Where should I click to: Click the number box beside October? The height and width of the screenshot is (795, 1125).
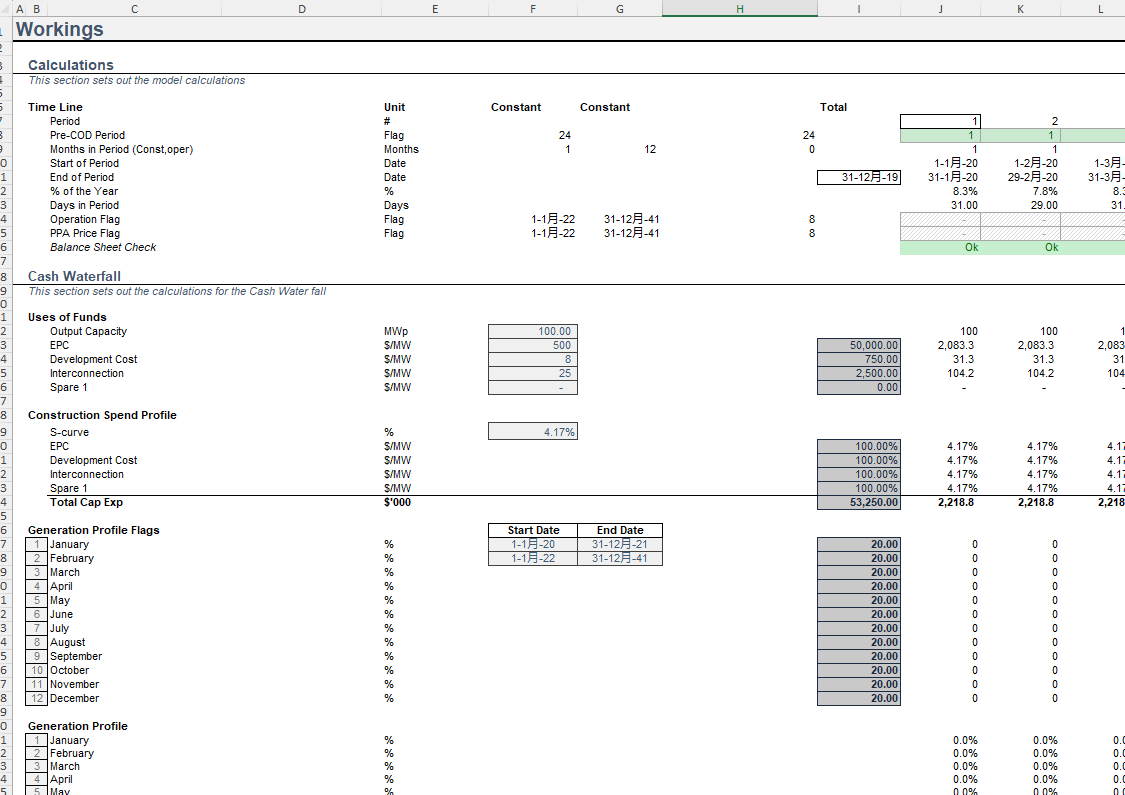(x=37, y=670)
